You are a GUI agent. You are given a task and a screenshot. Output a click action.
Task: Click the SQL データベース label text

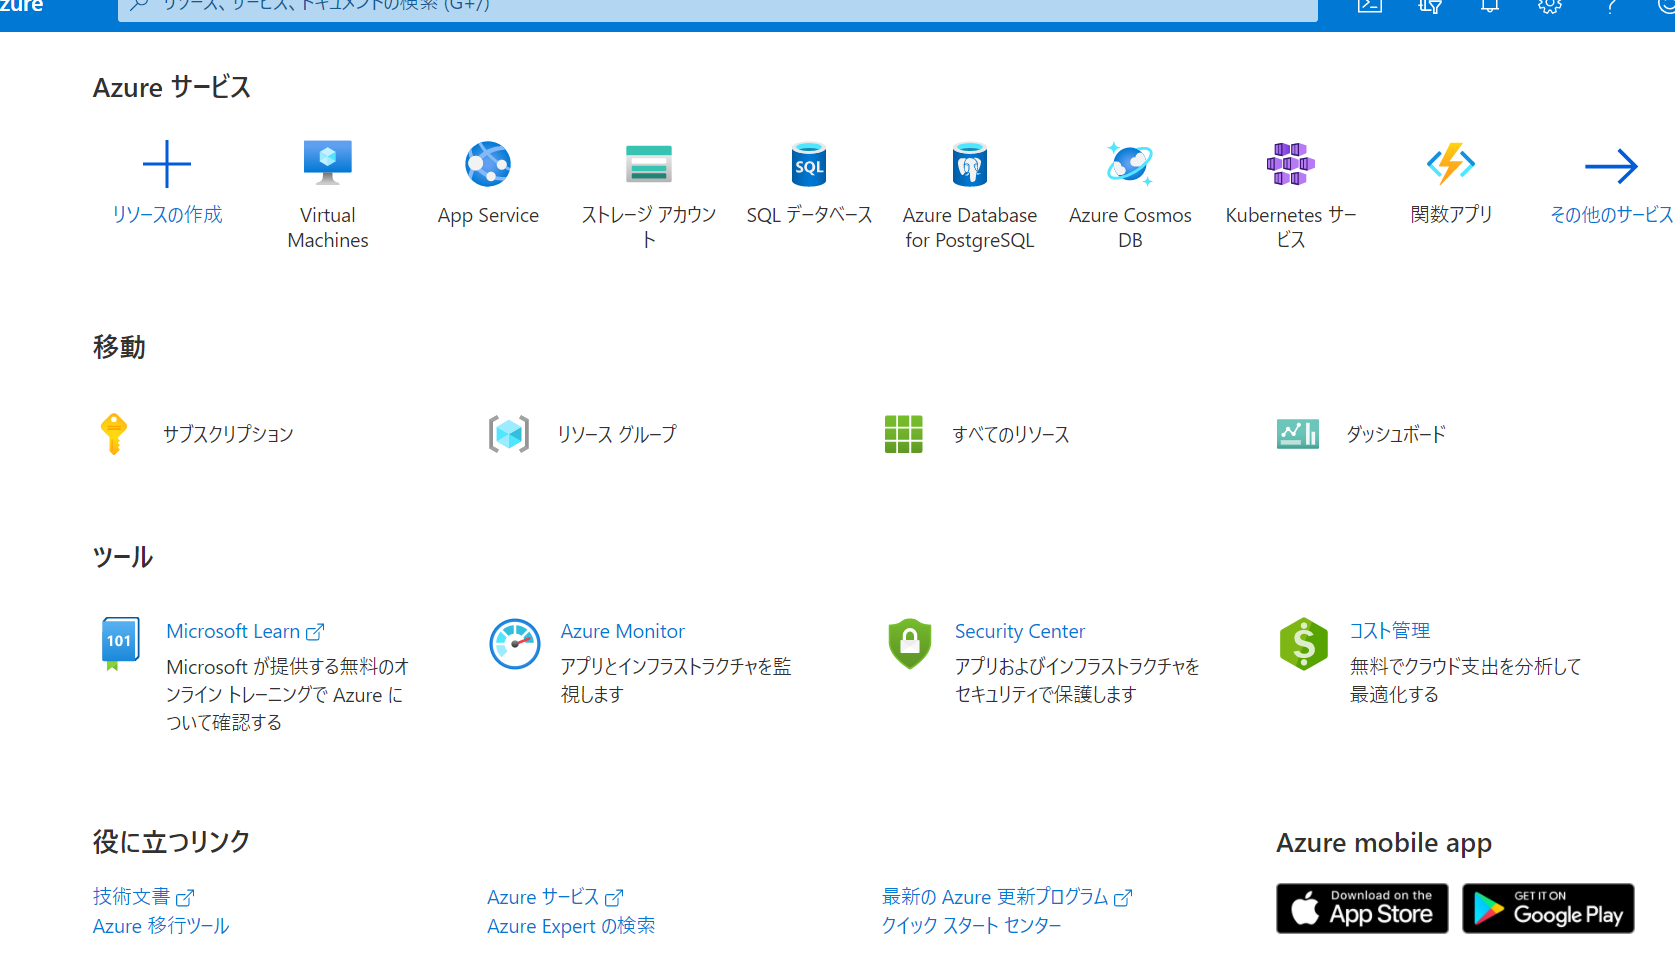[x=809, y=215]
